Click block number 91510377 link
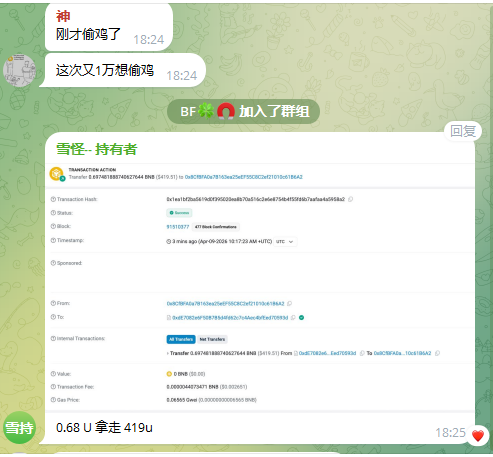 pyautogui.click(x=178, y=227)
